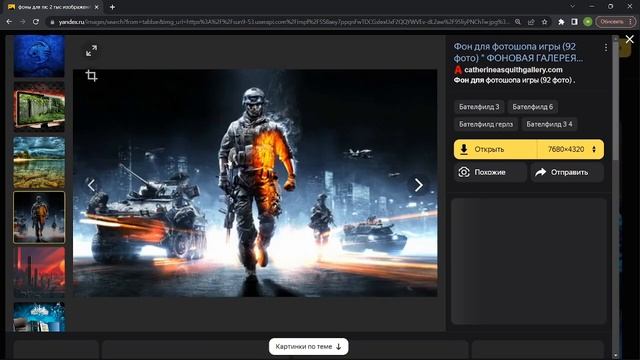This screenshot has width=640, height=360.
Task: Go to the previous image arrow
Action: click(x=91, y=185)
